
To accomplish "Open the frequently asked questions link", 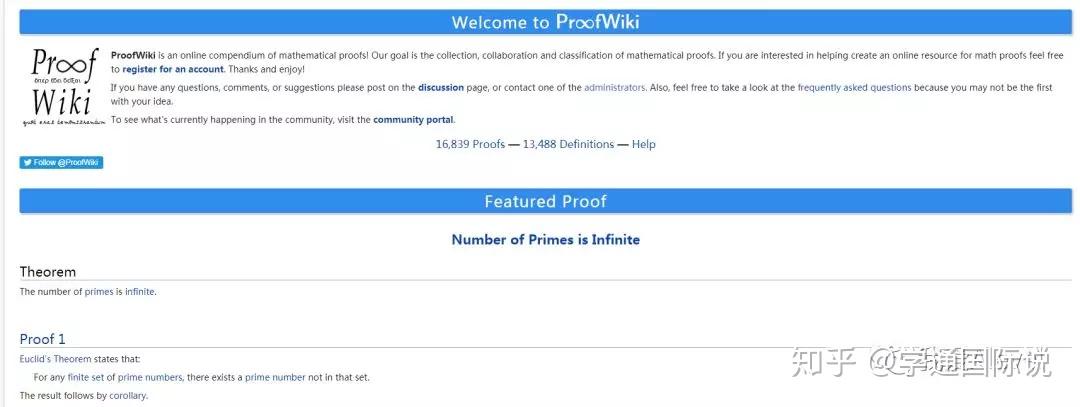I will [854, 88].
